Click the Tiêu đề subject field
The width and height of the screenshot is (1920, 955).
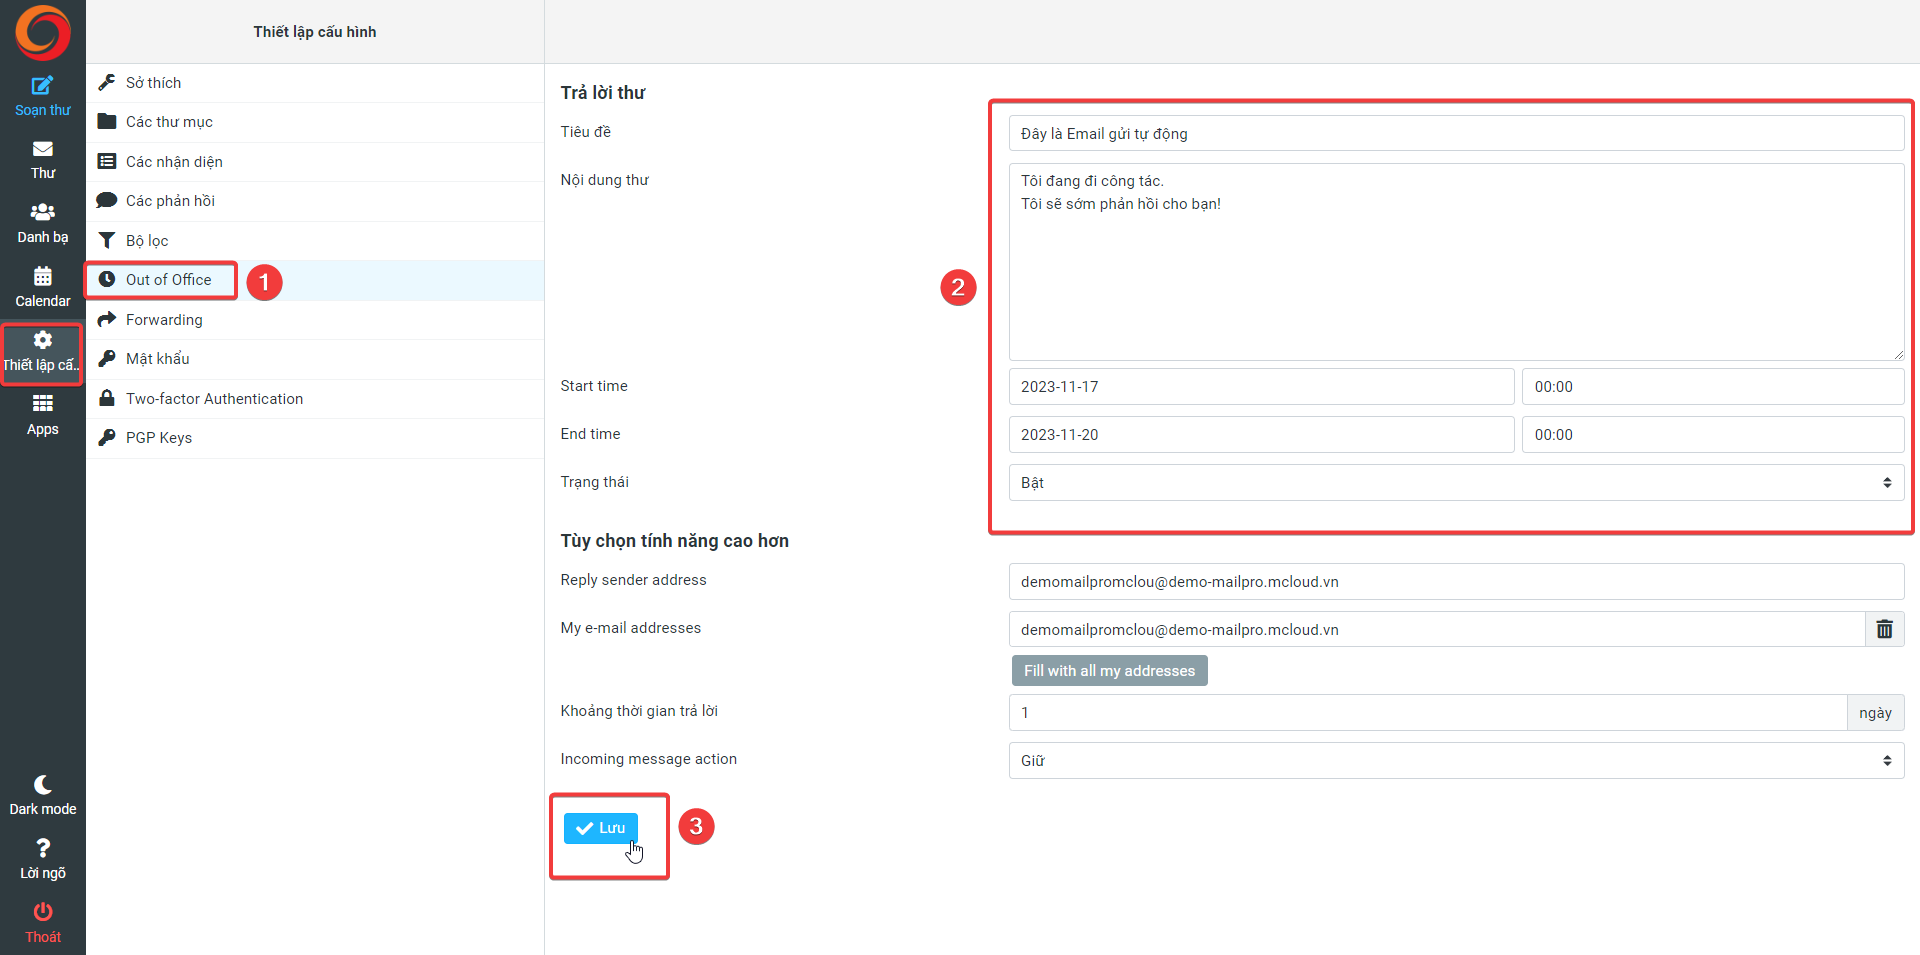point(1456,134)
